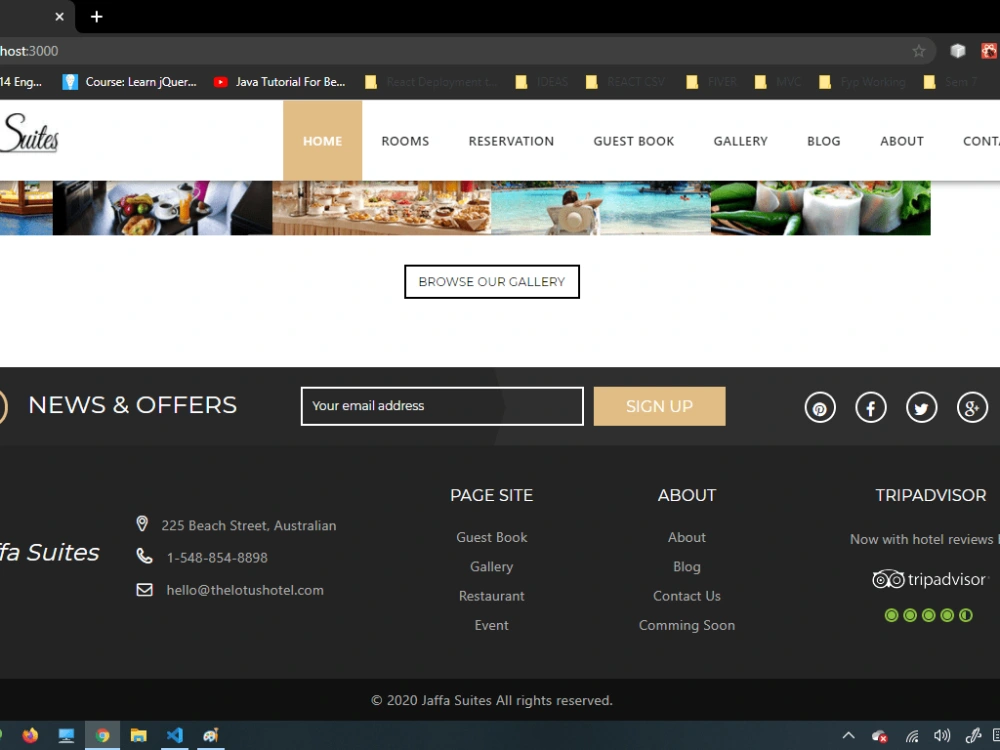Show hidden system tray icons
This screenshot has height=750, width=1000.
pyautogui.click(x=848, y=735)
